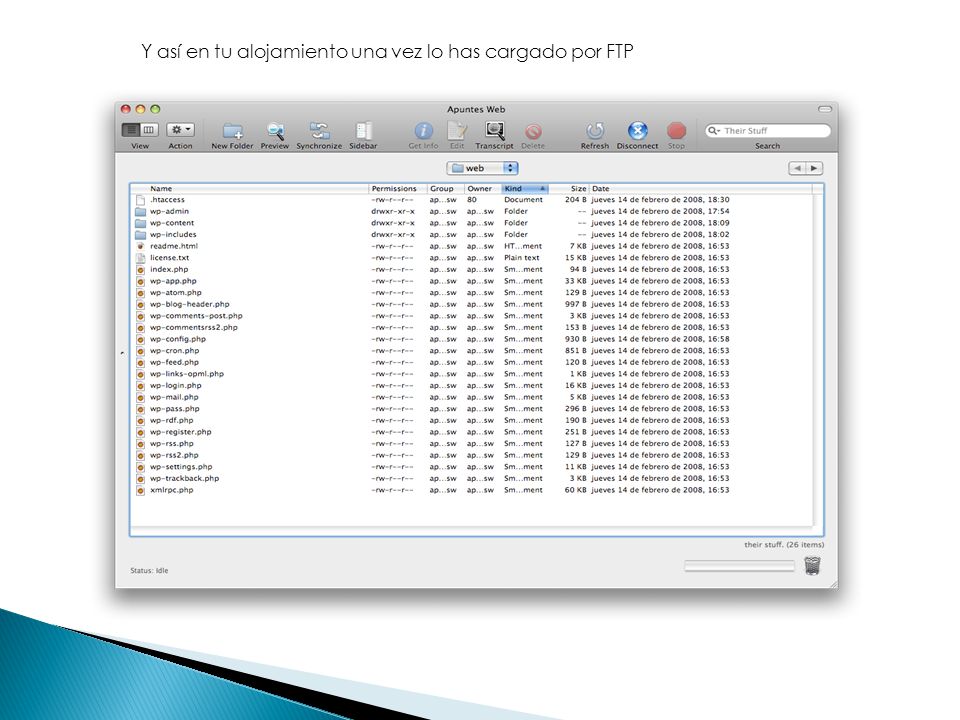Click the red Stop icon

[676, 131]
